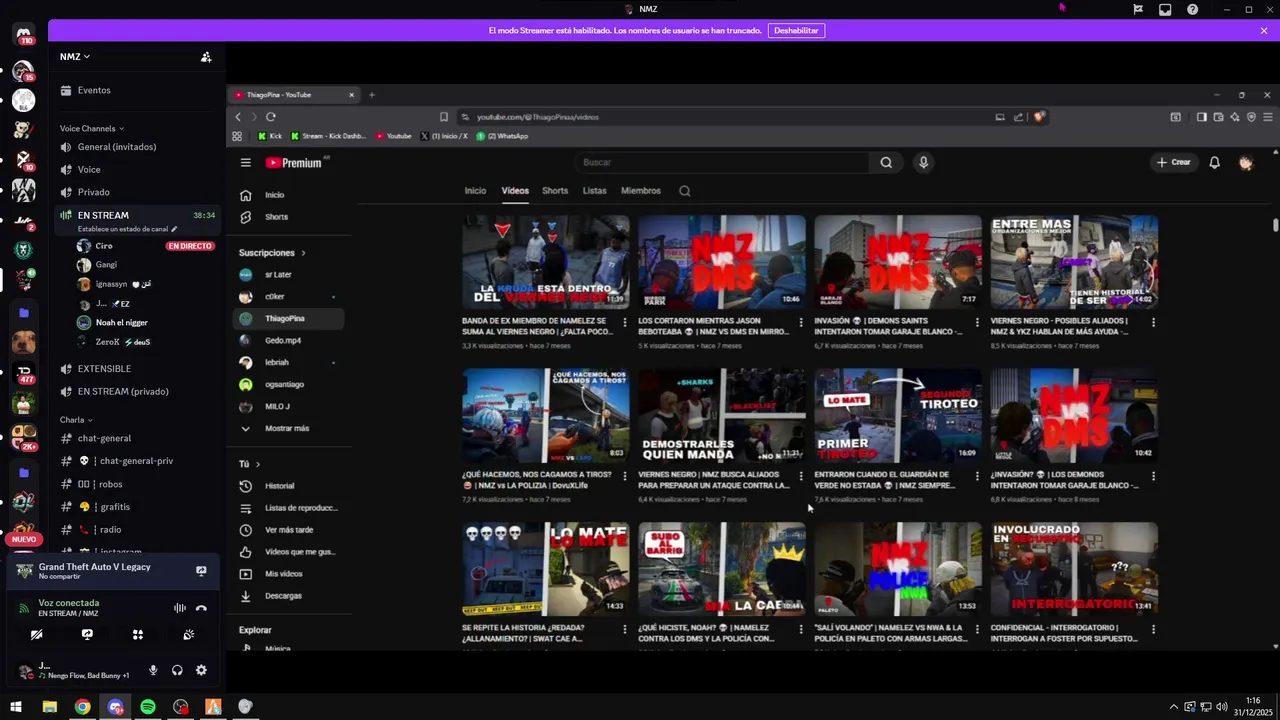Go back with browser back arrow
Image resolution: width=1280 pixels, height=720 pixels.
238,117
